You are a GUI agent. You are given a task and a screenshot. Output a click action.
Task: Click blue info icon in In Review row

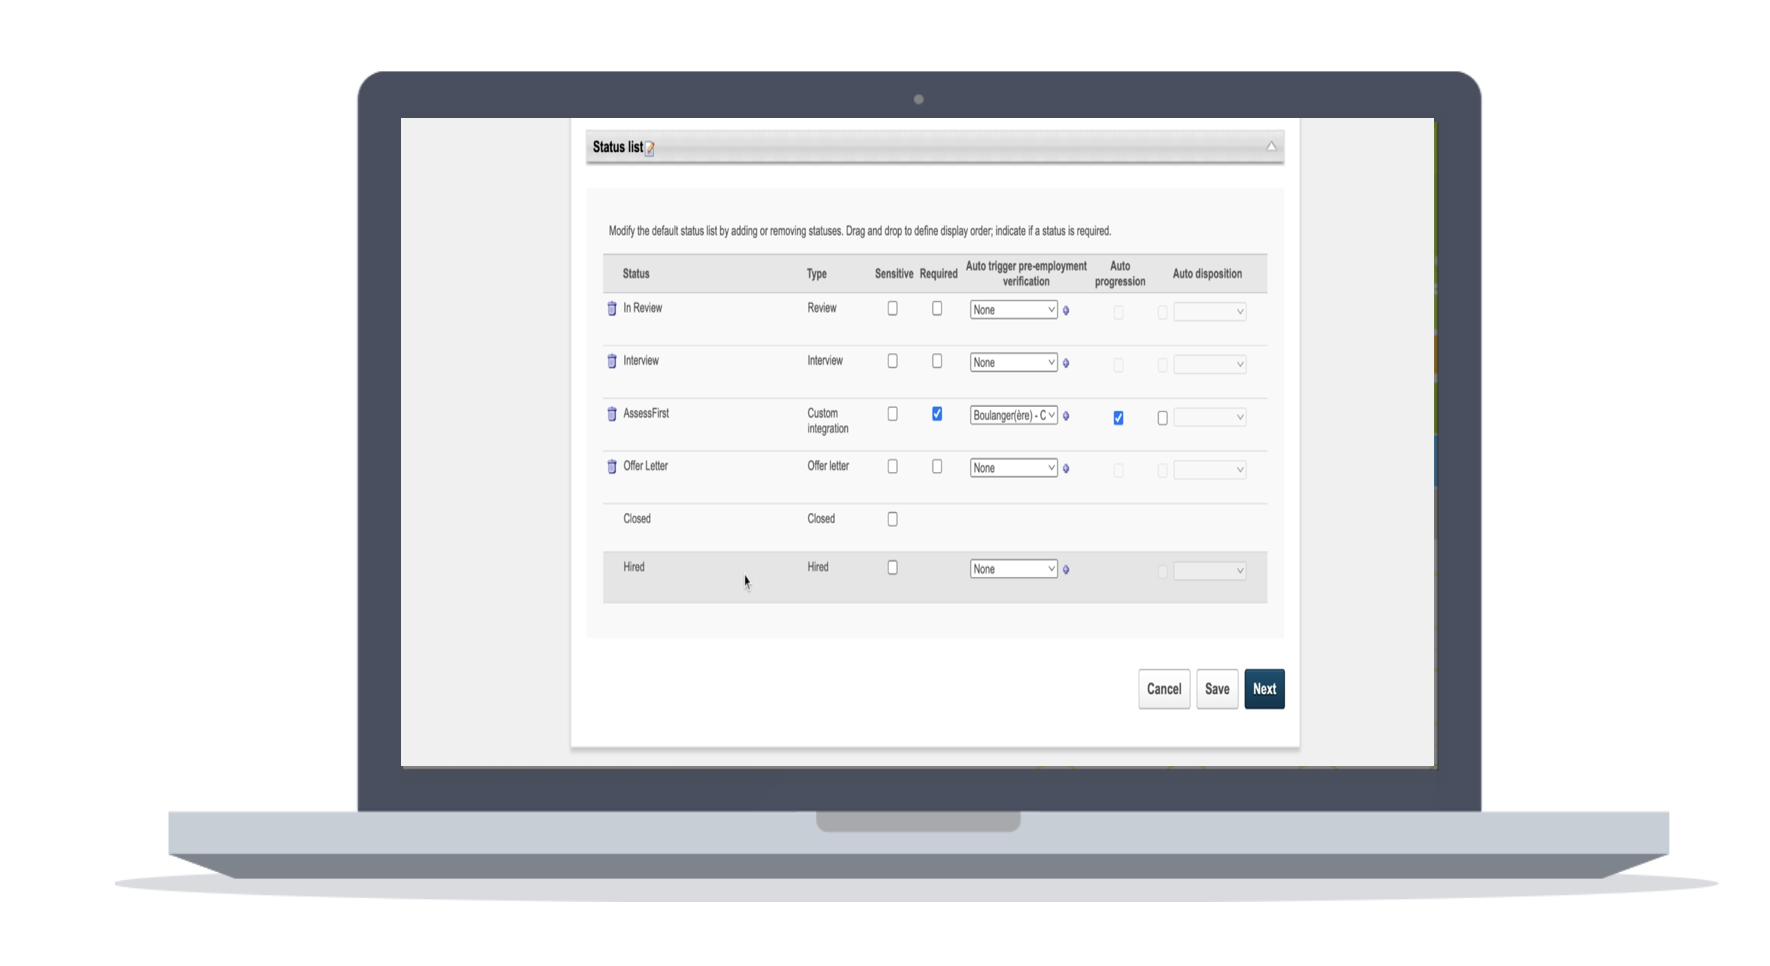pos(1066,311)
